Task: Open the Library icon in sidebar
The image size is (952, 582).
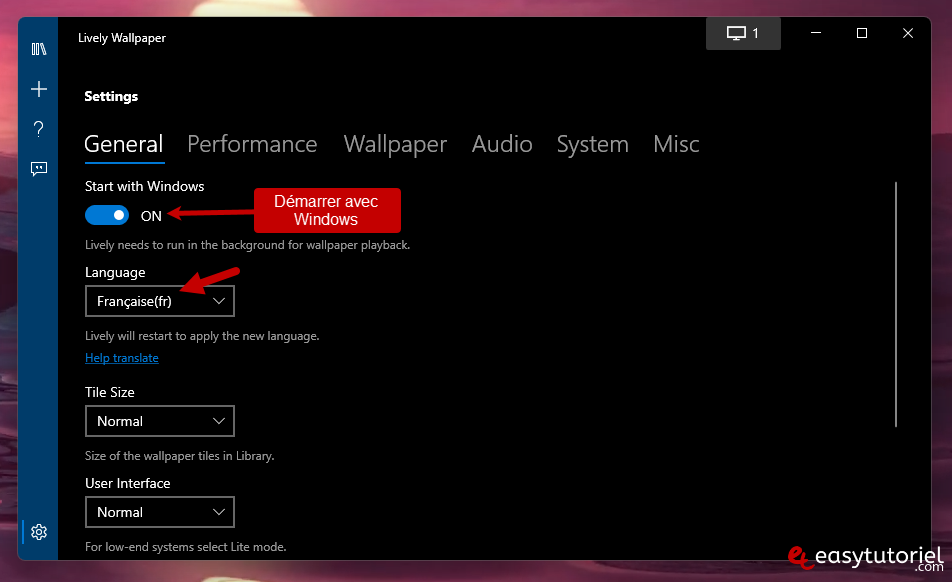Action: (39, 49)
